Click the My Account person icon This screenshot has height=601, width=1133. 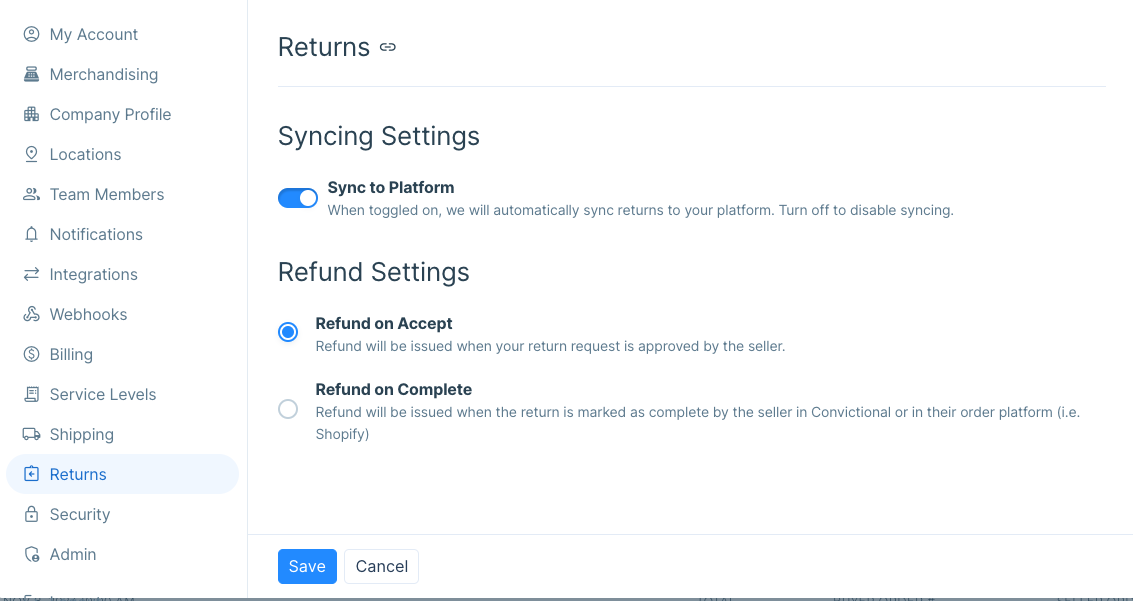click(x=31, y=34)
